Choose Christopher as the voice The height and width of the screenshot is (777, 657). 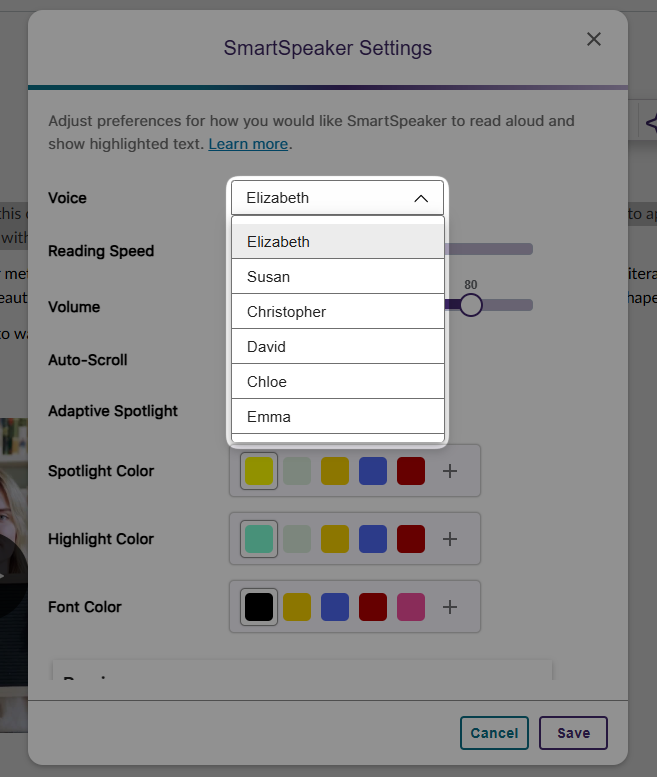(337, 312)
